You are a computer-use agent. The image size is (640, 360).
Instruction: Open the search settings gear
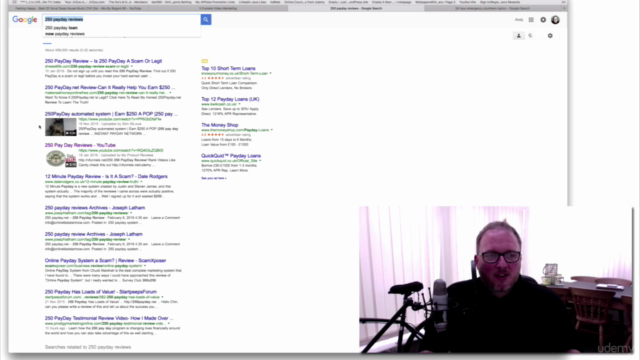pos(550,36)
